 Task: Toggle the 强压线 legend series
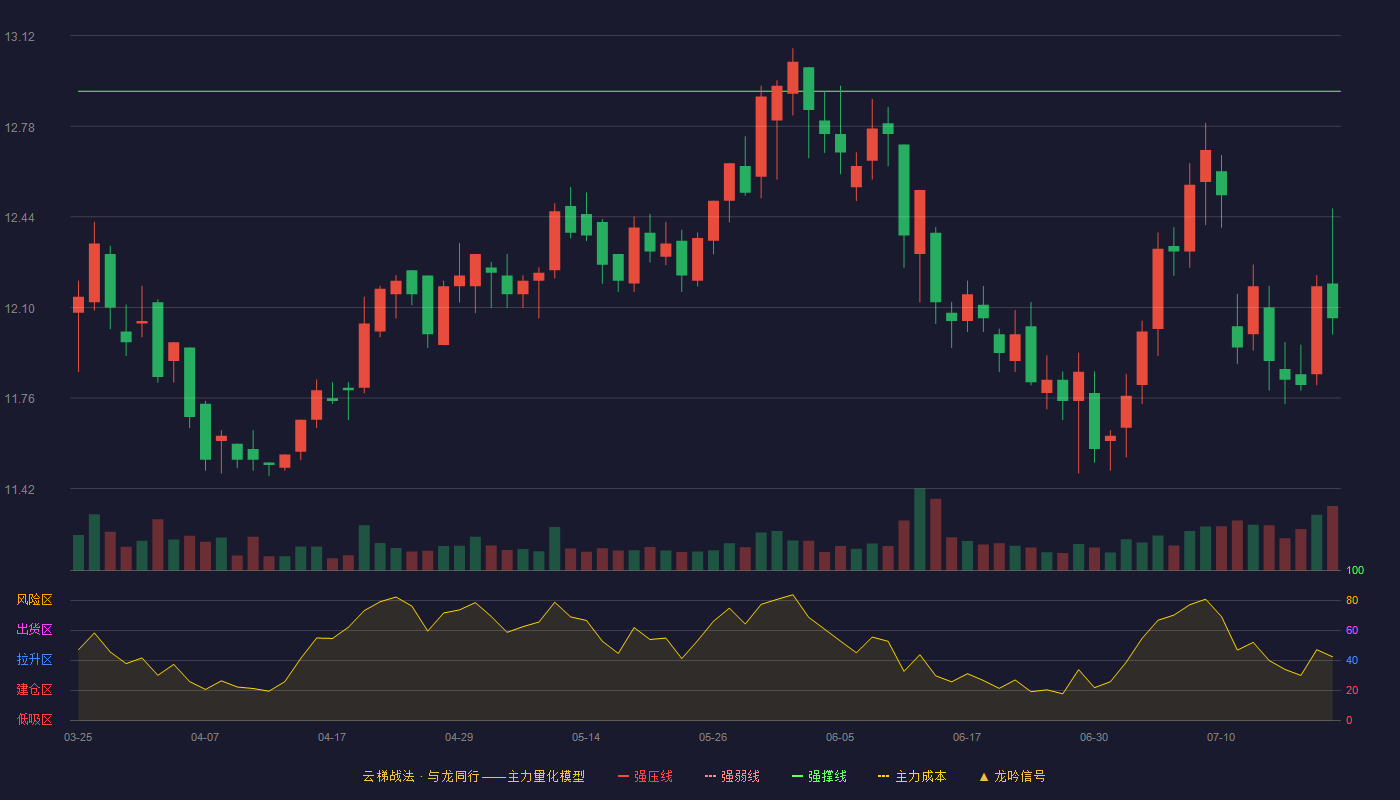pos(645,776)
